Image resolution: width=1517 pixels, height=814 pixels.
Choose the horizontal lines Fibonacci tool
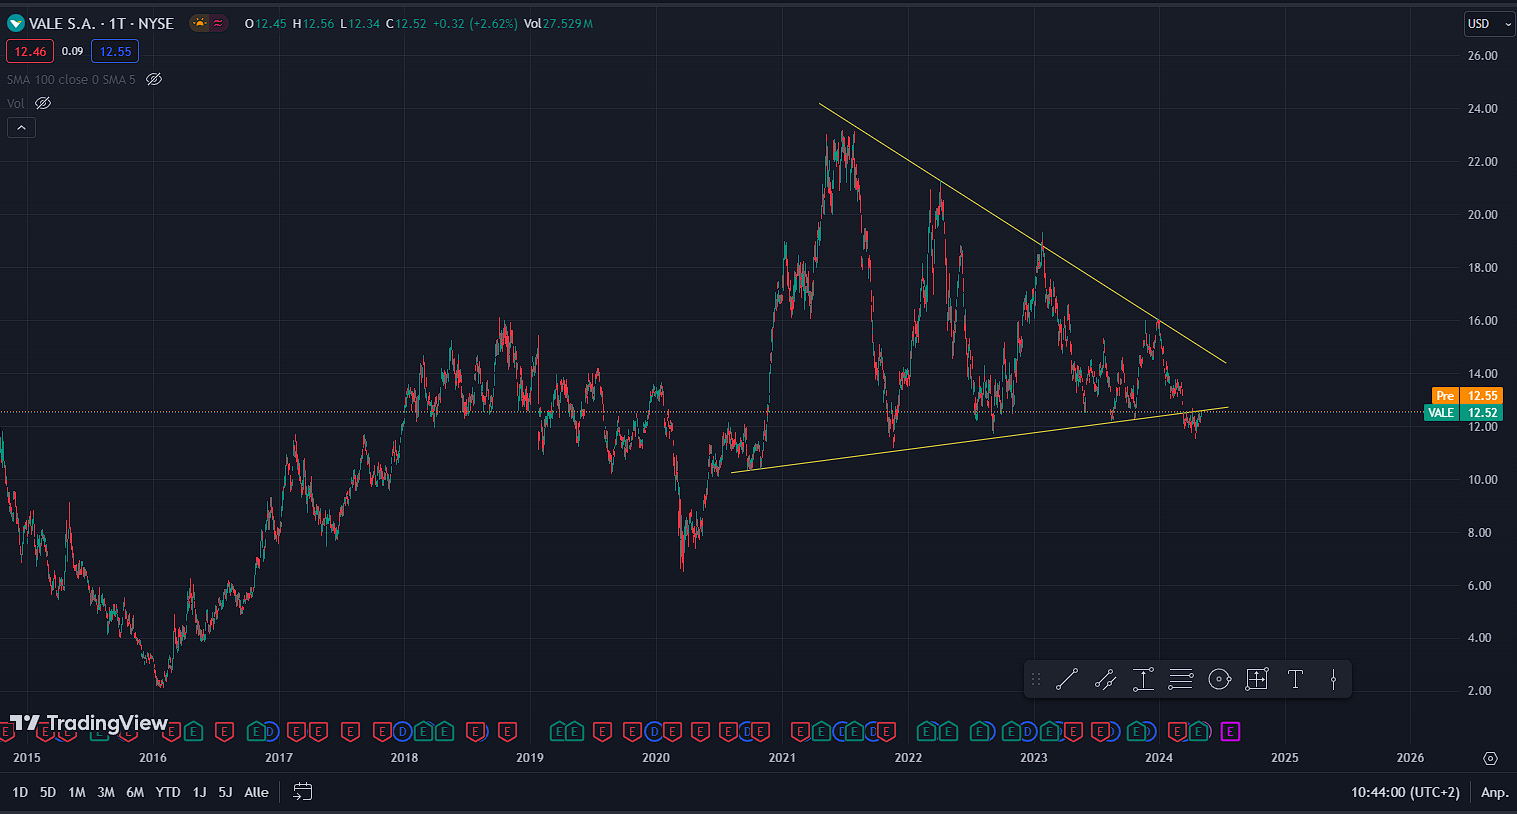[1181, 680]
